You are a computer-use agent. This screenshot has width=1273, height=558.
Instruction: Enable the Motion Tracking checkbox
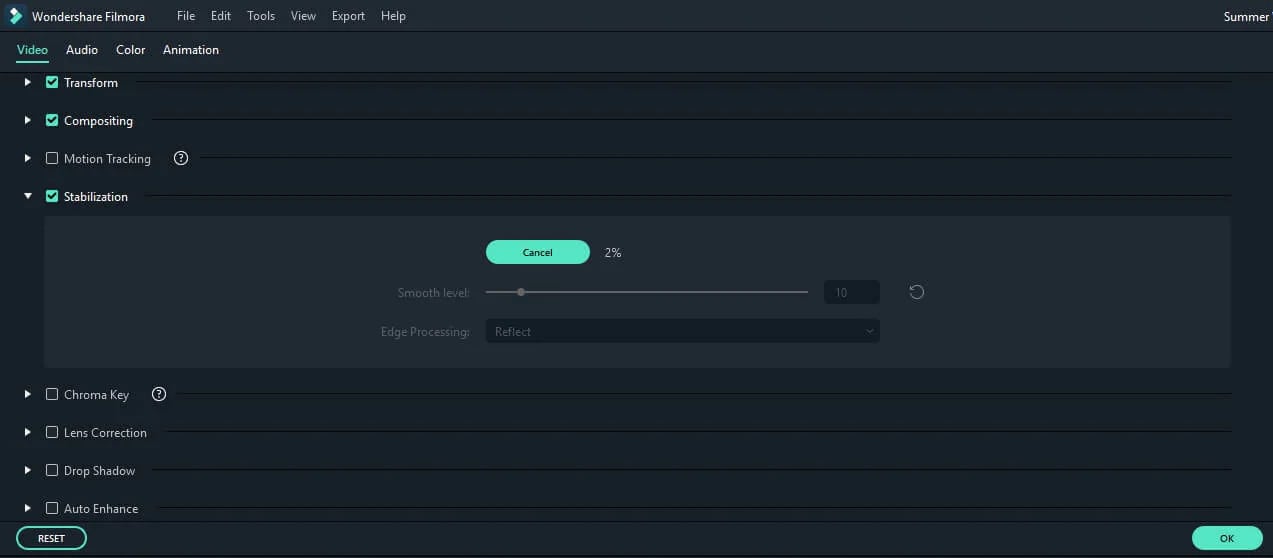52,158
